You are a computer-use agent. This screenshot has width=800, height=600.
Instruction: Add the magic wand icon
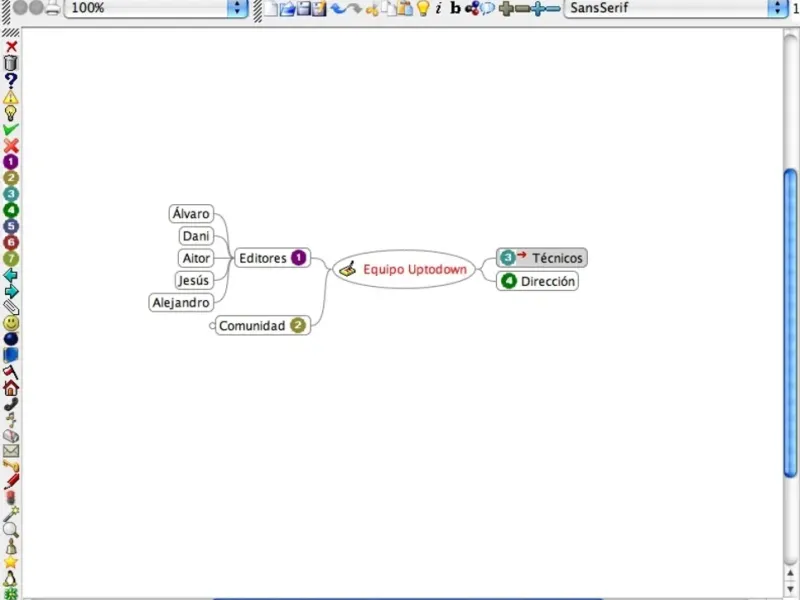(x=11, y=514)
